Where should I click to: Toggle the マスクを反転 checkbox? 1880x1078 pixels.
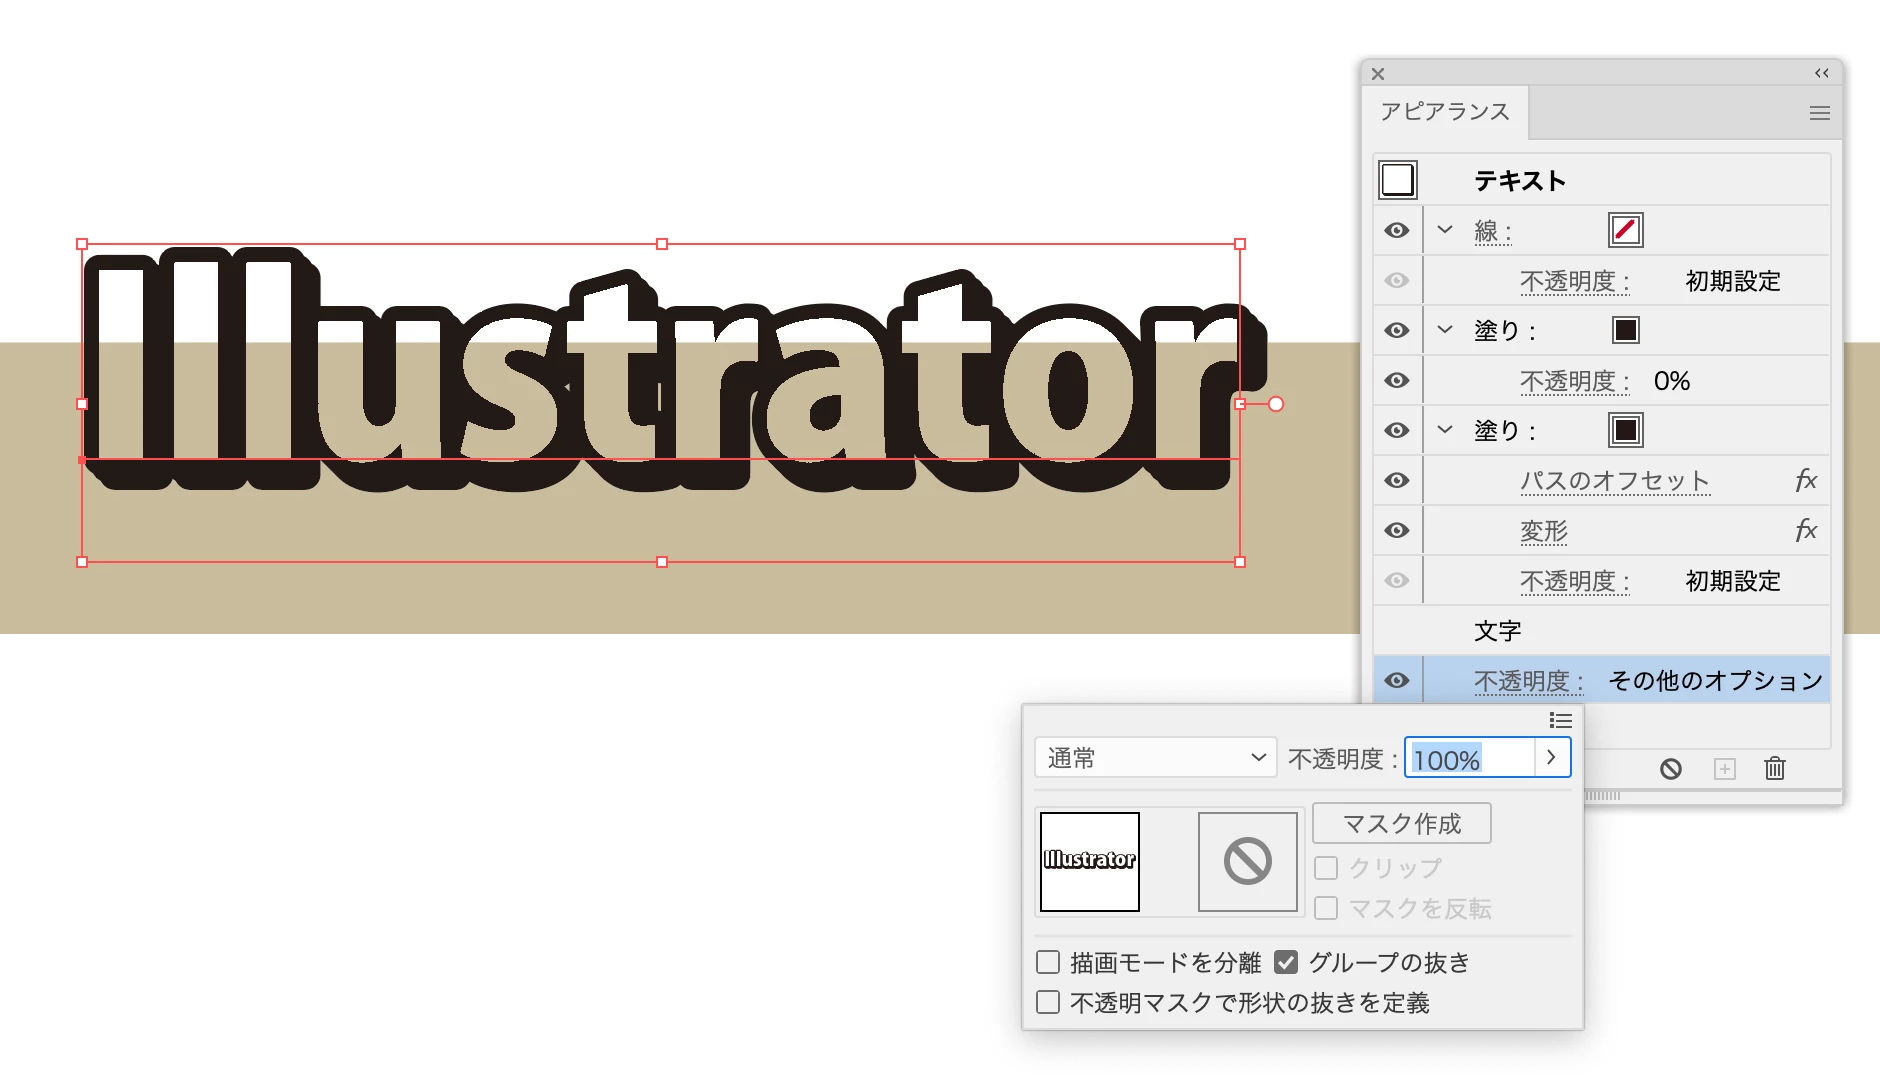click(1326, 908)
